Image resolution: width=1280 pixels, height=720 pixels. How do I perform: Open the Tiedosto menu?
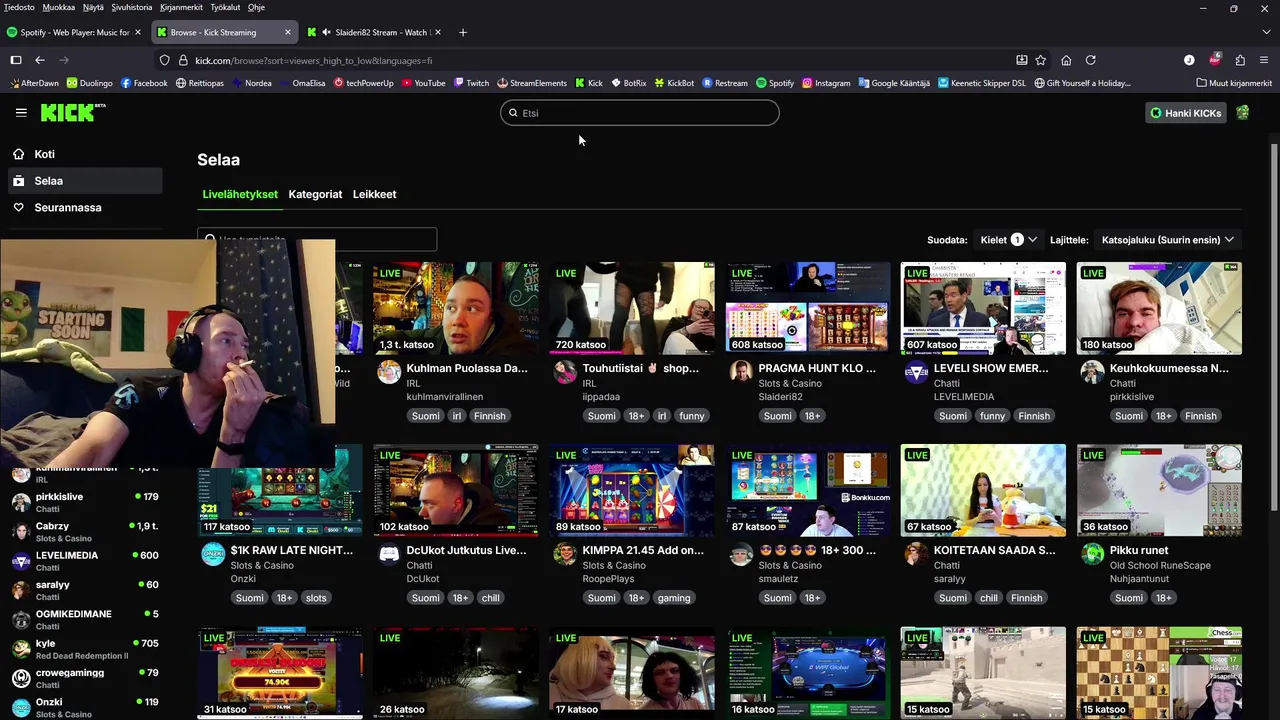(x=19, y=7)
